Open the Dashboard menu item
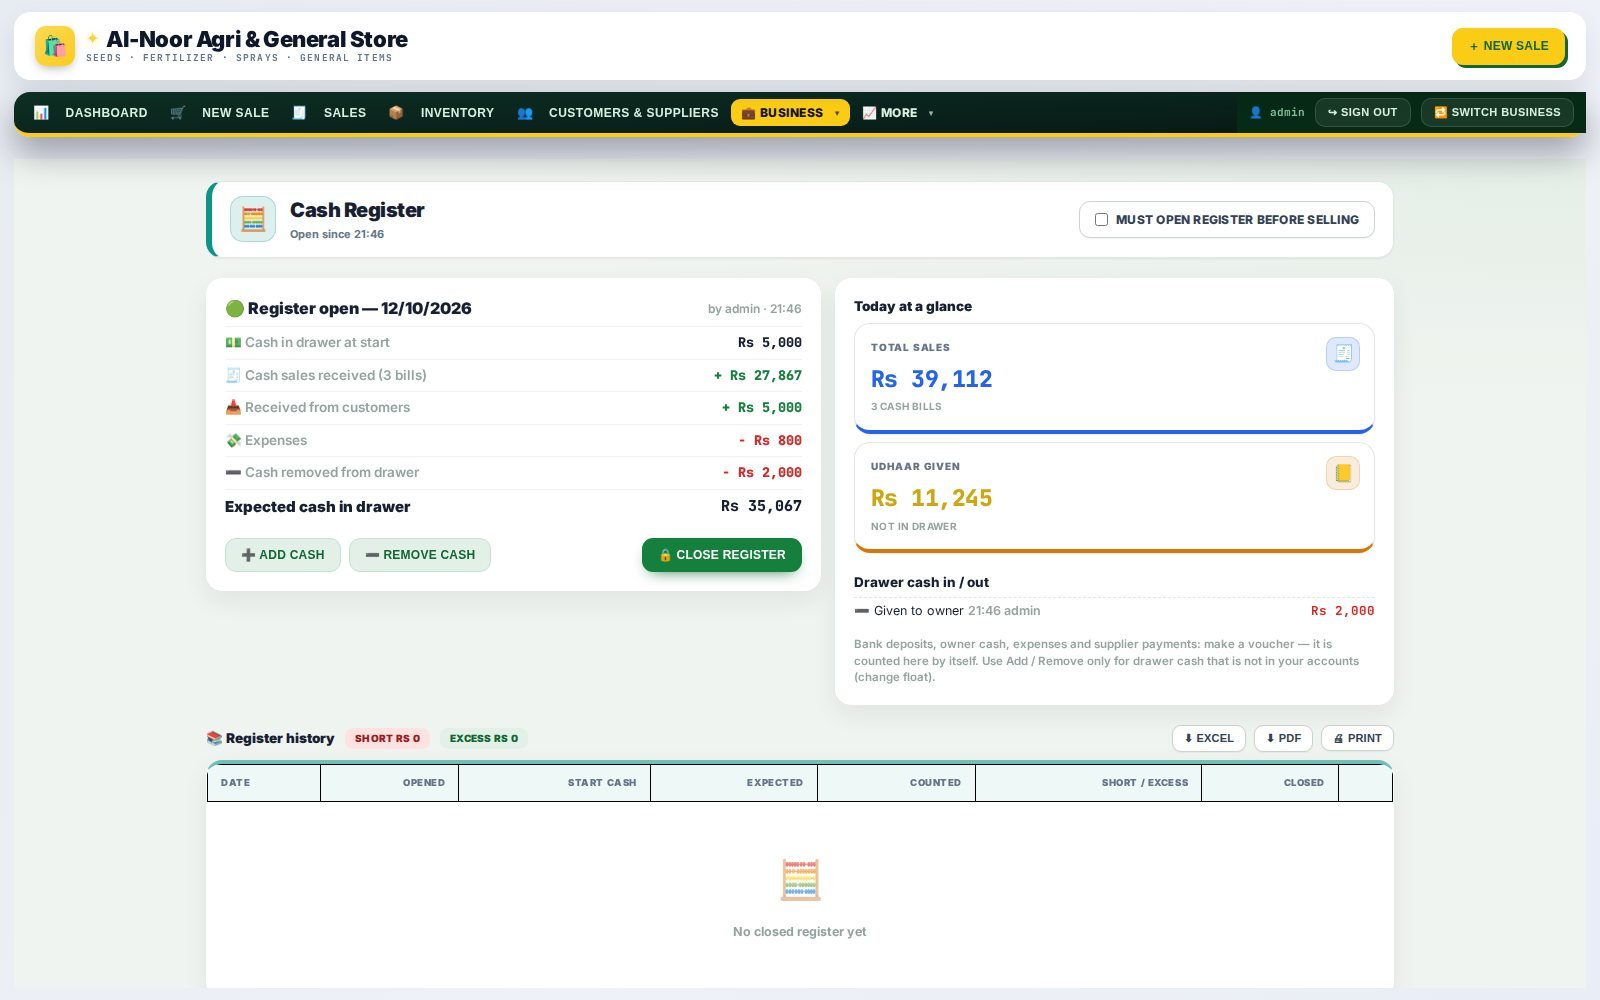The width and height of the screenshot is (1600, 1000). click(x=106, y=113)
